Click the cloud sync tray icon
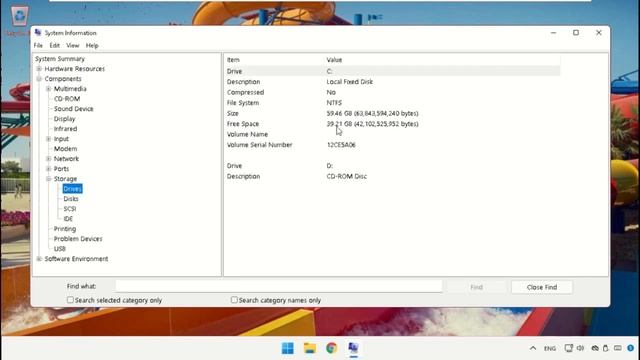 tap(595, 348)
